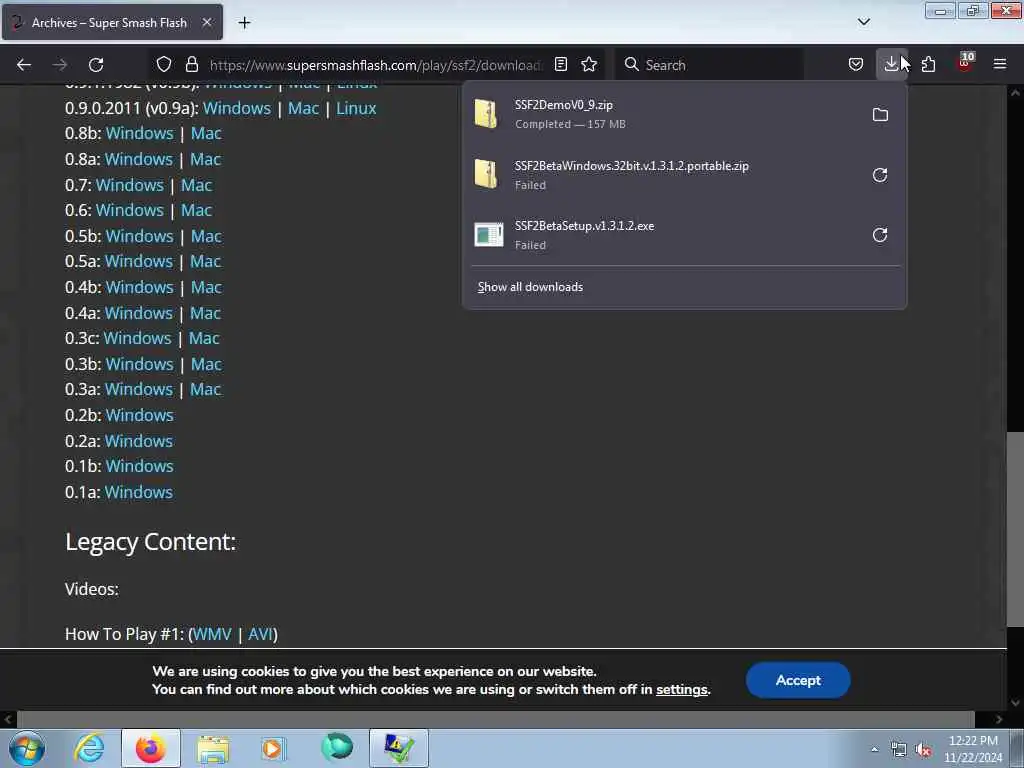Toggle reader view icon in address bar

560,64
